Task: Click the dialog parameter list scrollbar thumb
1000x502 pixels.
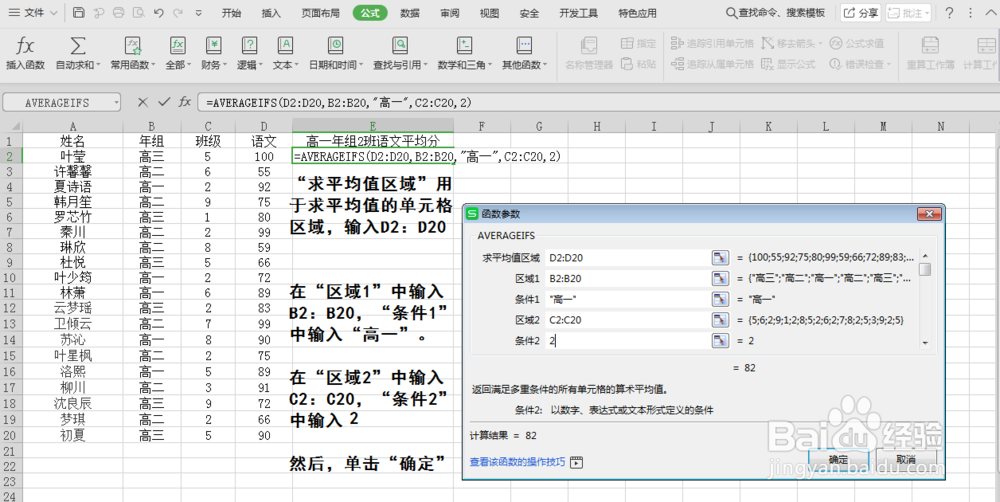Action: 925,269
